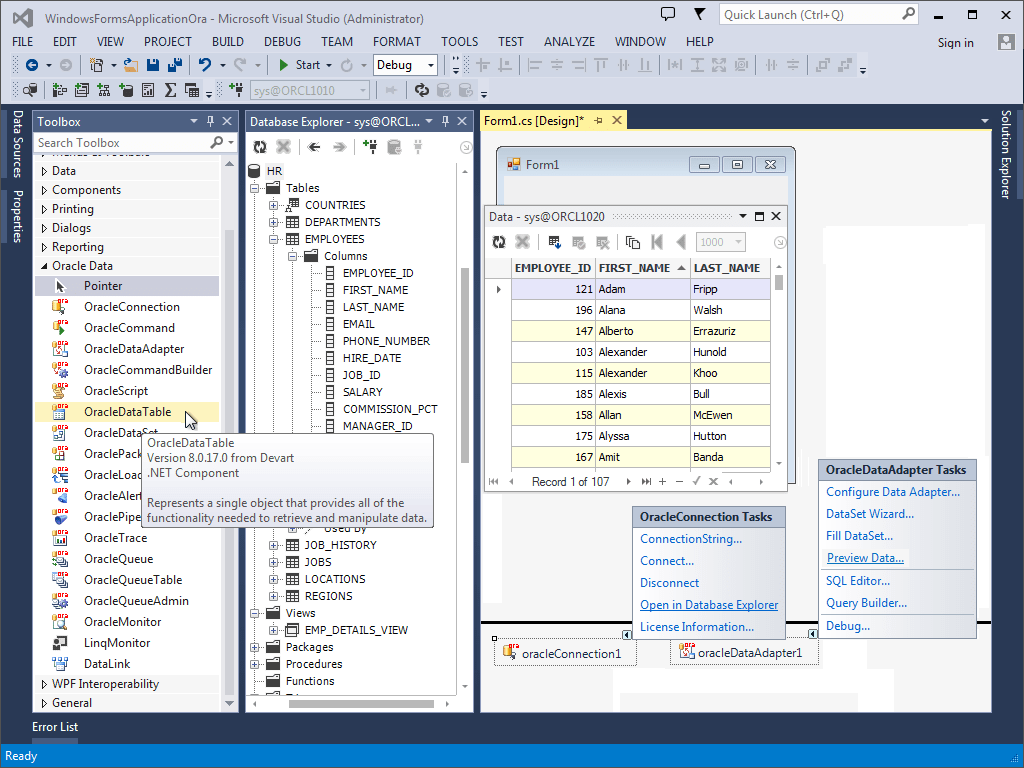Click the Save All toolbar icon
1024x768 pixels.
[174, 65]
